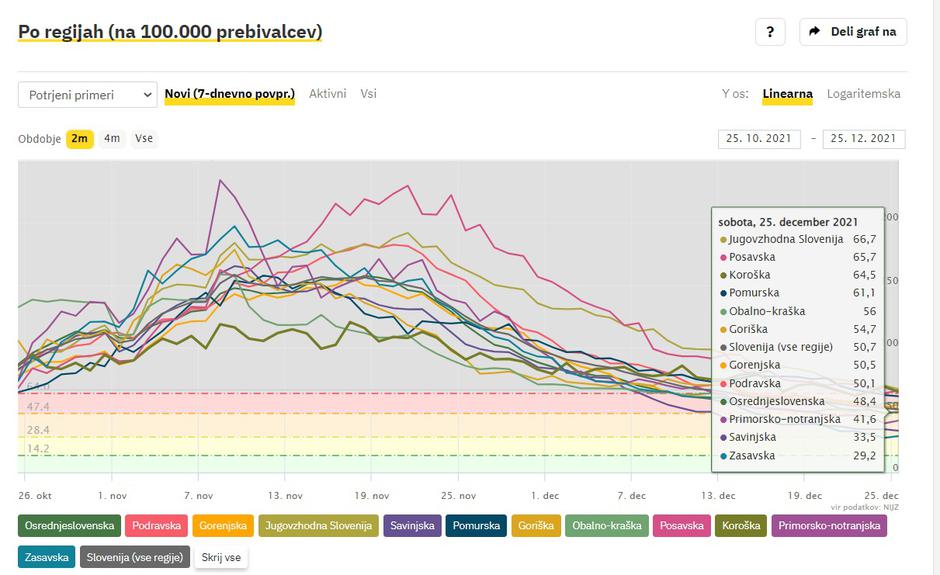The width and height of the screenshot is (940, 575).
Task: Click the start date field 25. 10. 2021
Action: tap(759, 139)
